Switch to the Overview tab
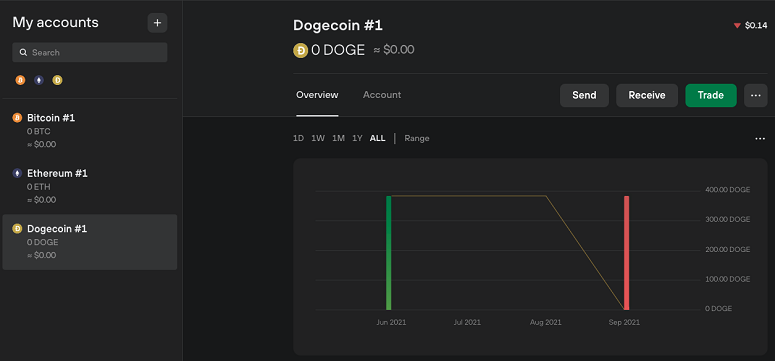This screenshot has height=361, width=775. click(317, 95)
